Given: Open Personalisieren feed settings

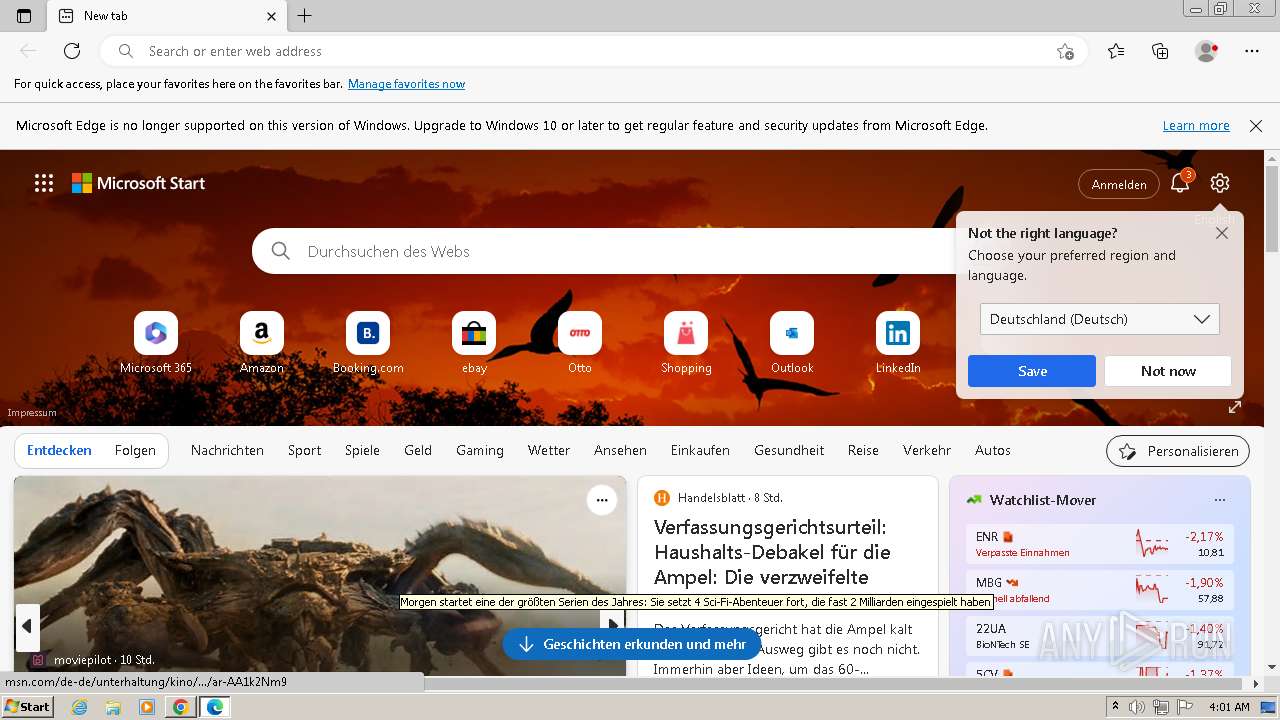Looking at the screenshot, I should [1178, 451].
